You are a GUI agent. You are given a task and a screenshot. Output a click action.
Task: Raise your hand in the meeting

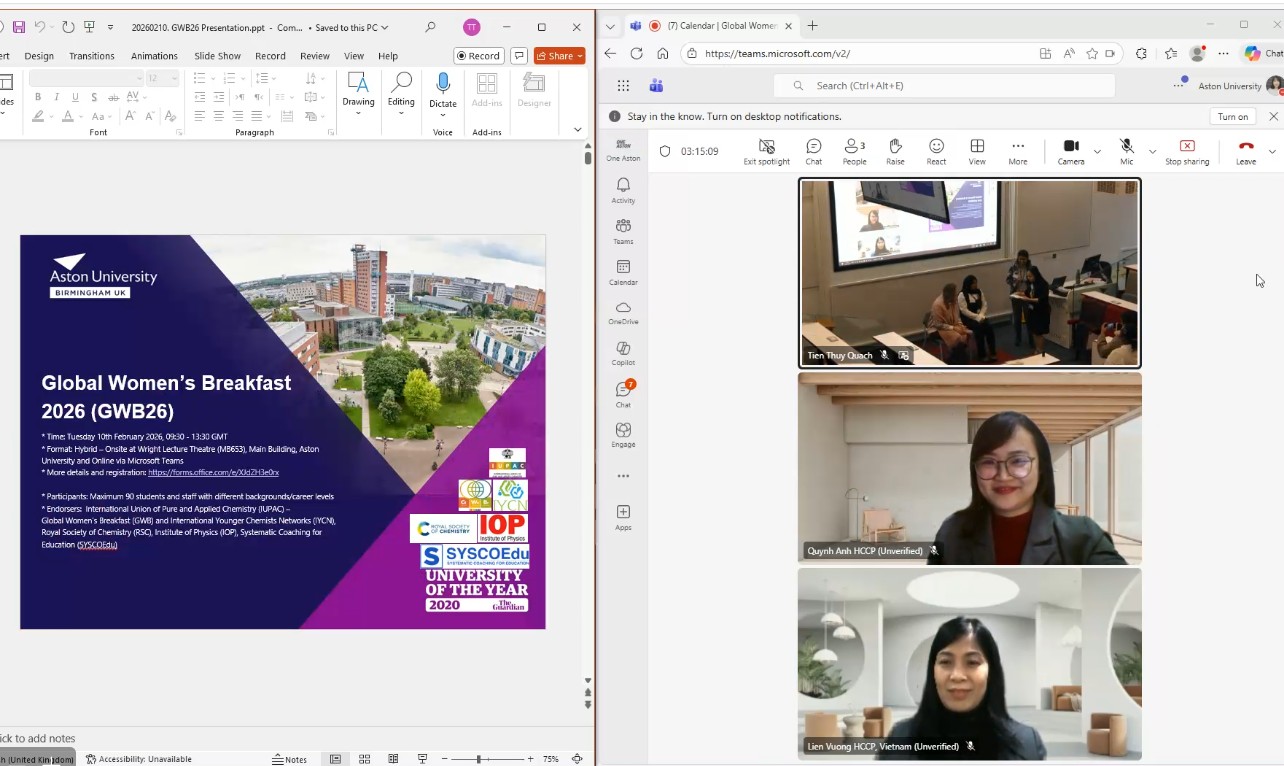click(895, 151)
